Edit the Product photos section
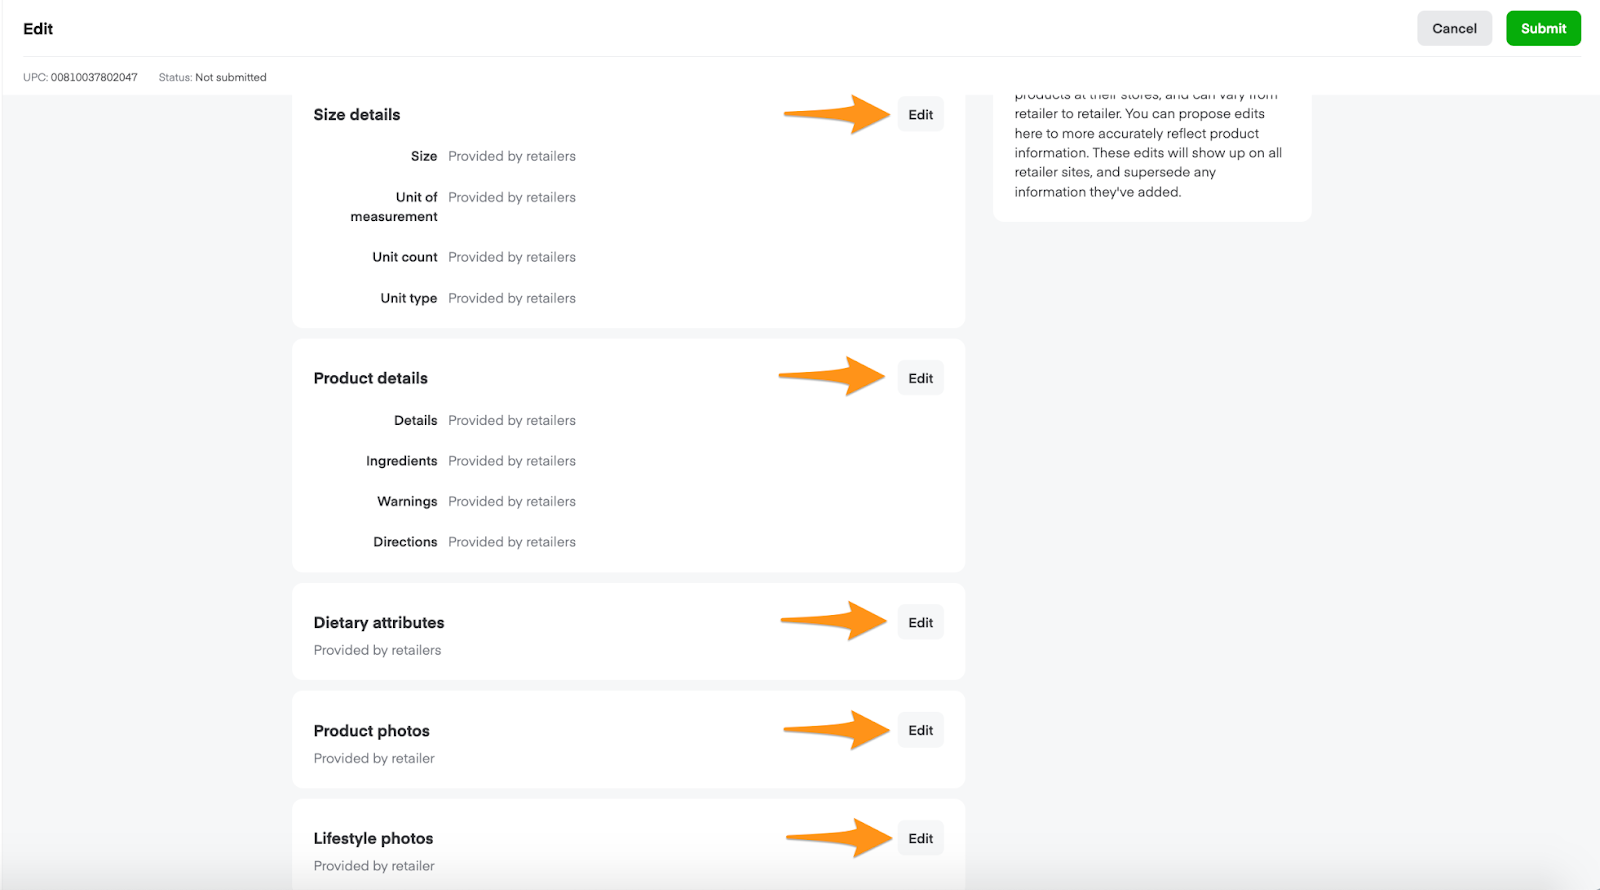The height and width of the screenshot is (890, 1600). coord(919,729)
